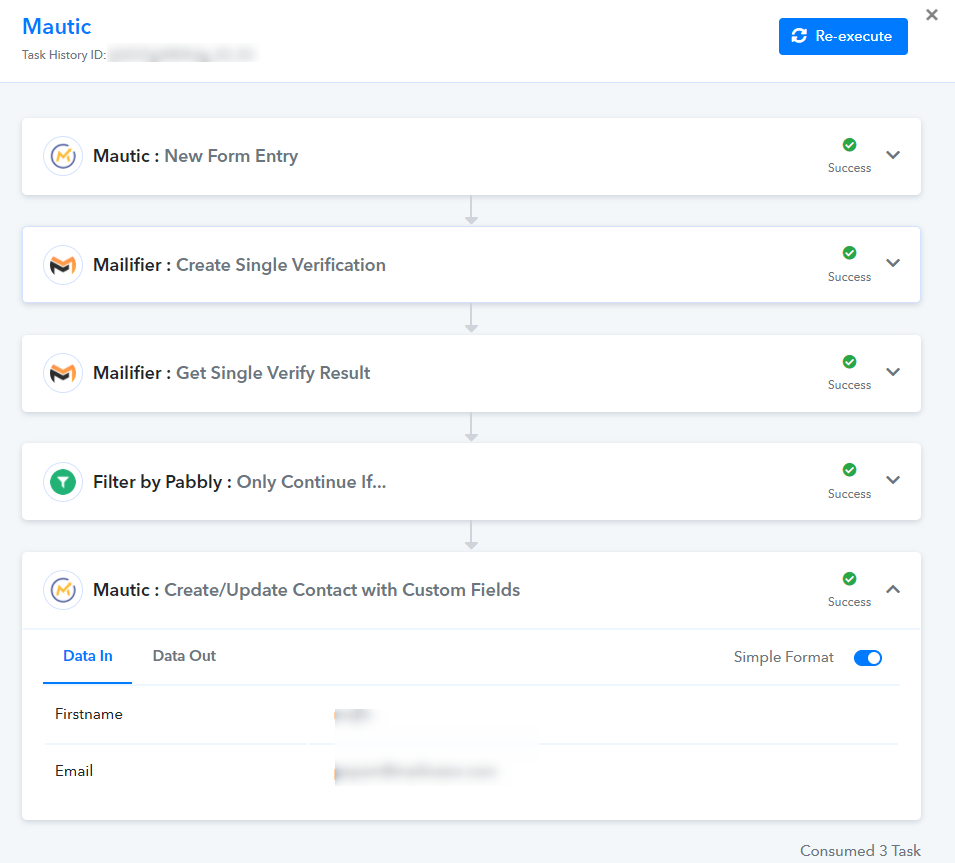Click the 'Create Single Verification' step title
955x863 pixels.
tap(281, 265)
